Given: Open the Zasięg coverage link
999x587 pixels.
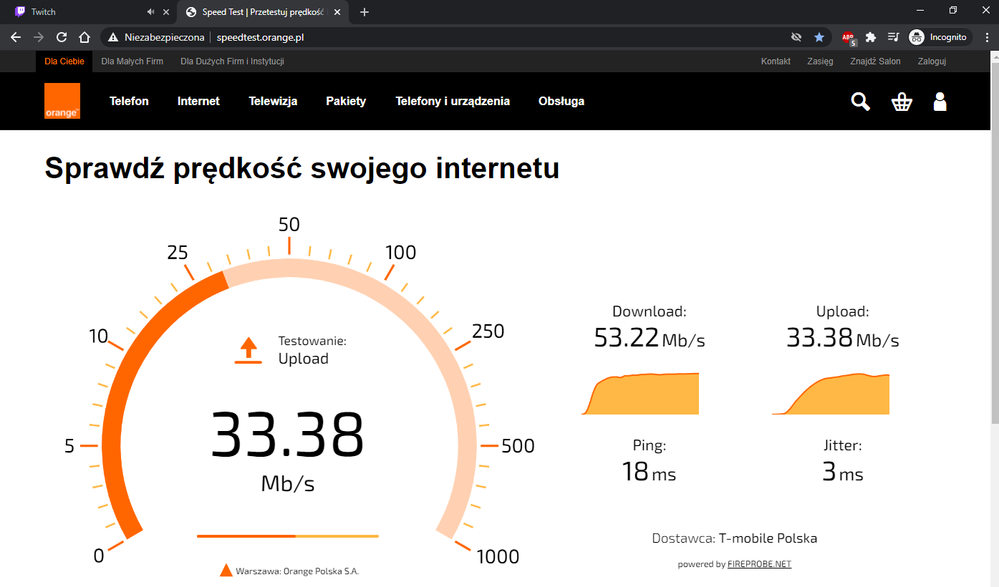Looking at the screenshot, I should (x=820, y=61).
